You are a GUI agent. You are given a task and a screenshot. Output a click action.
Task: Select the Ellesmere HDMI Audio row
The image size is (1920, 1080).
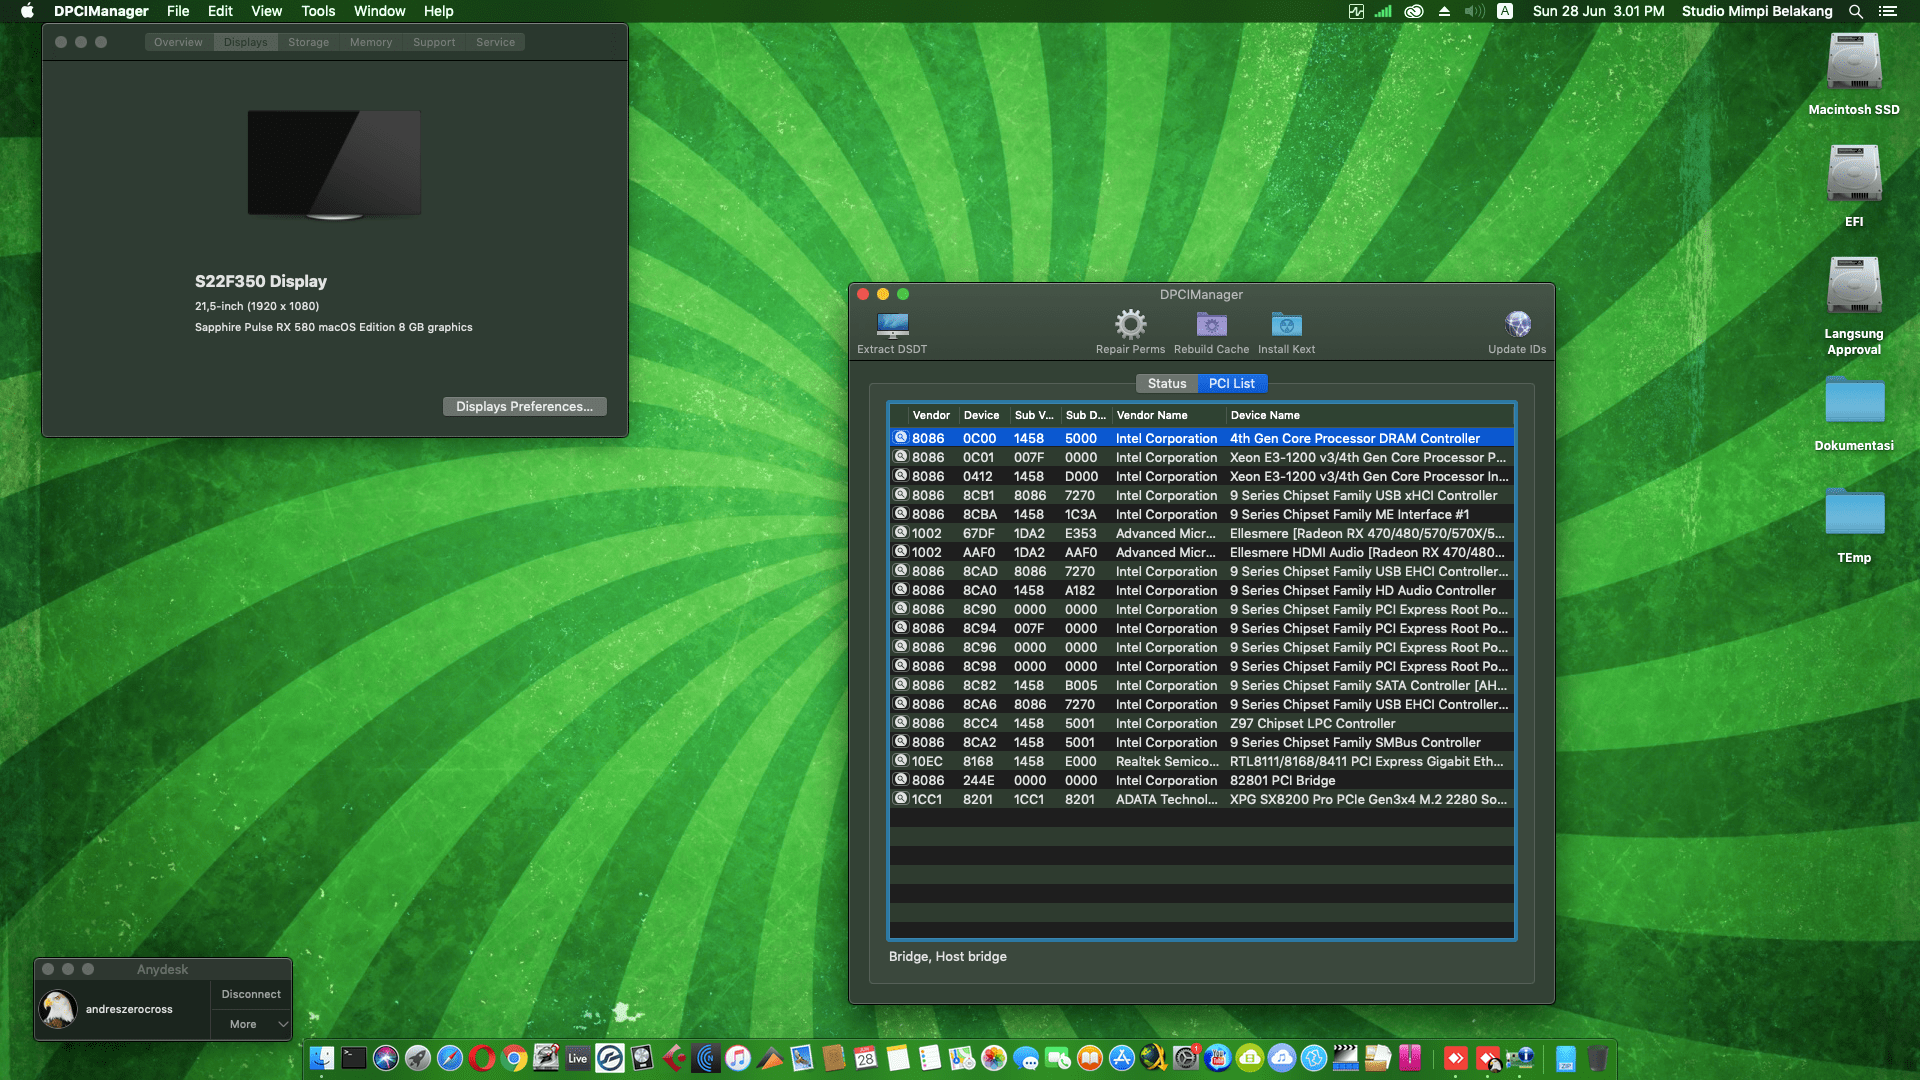1202,552
